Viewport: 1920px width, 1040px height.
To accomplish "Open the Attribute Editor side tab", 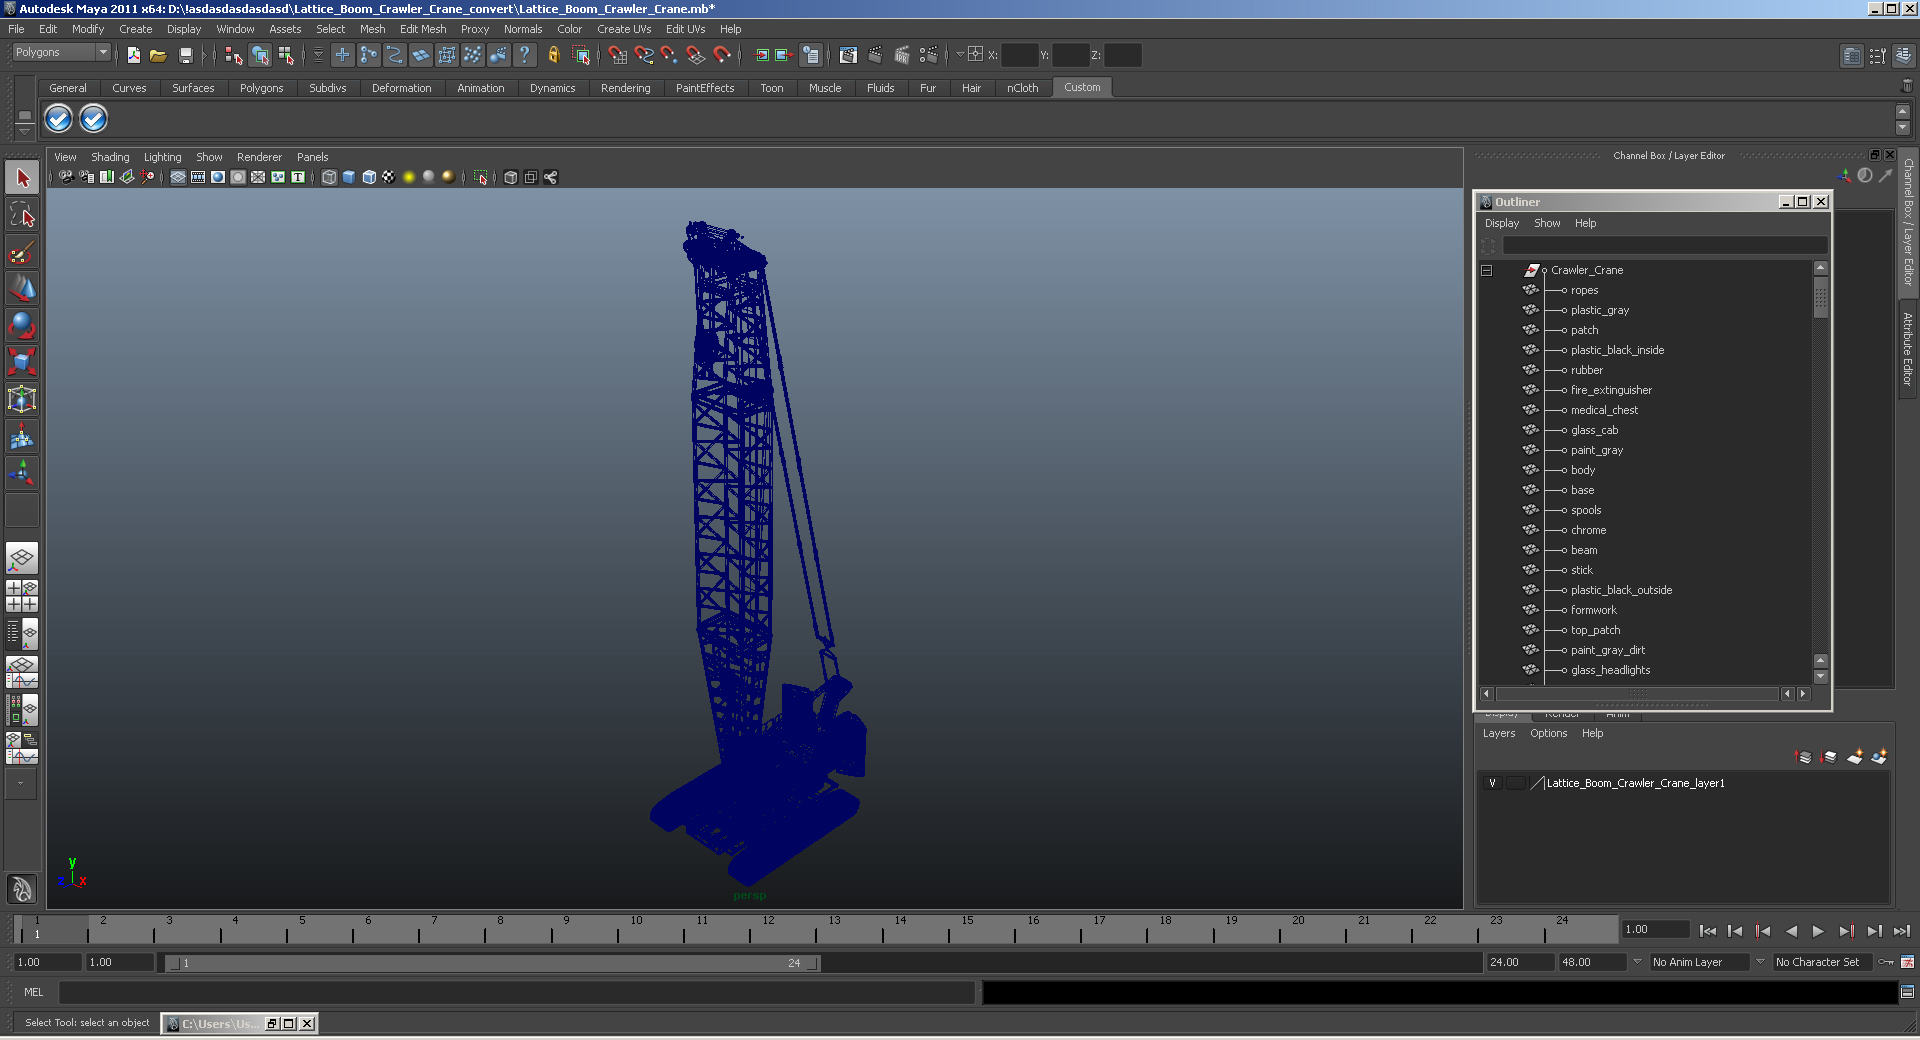I will click(x=1908, y=349).
